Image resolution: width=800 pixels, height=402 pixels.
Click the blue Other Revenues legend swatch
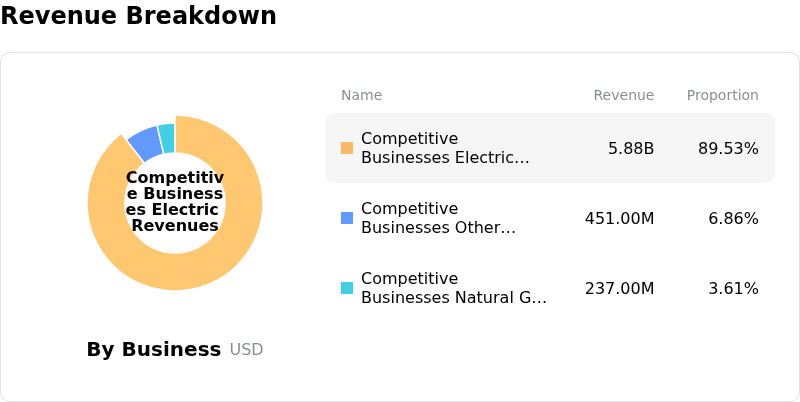347,218
